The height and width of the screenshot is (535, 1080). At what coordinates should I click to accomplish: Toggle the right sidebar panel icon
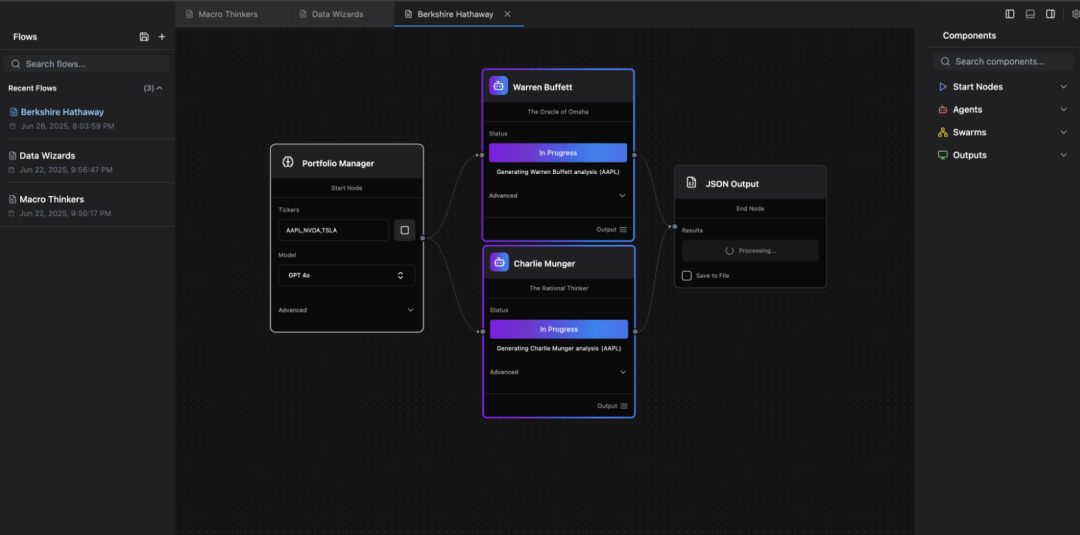click(x=1050, y=14)
